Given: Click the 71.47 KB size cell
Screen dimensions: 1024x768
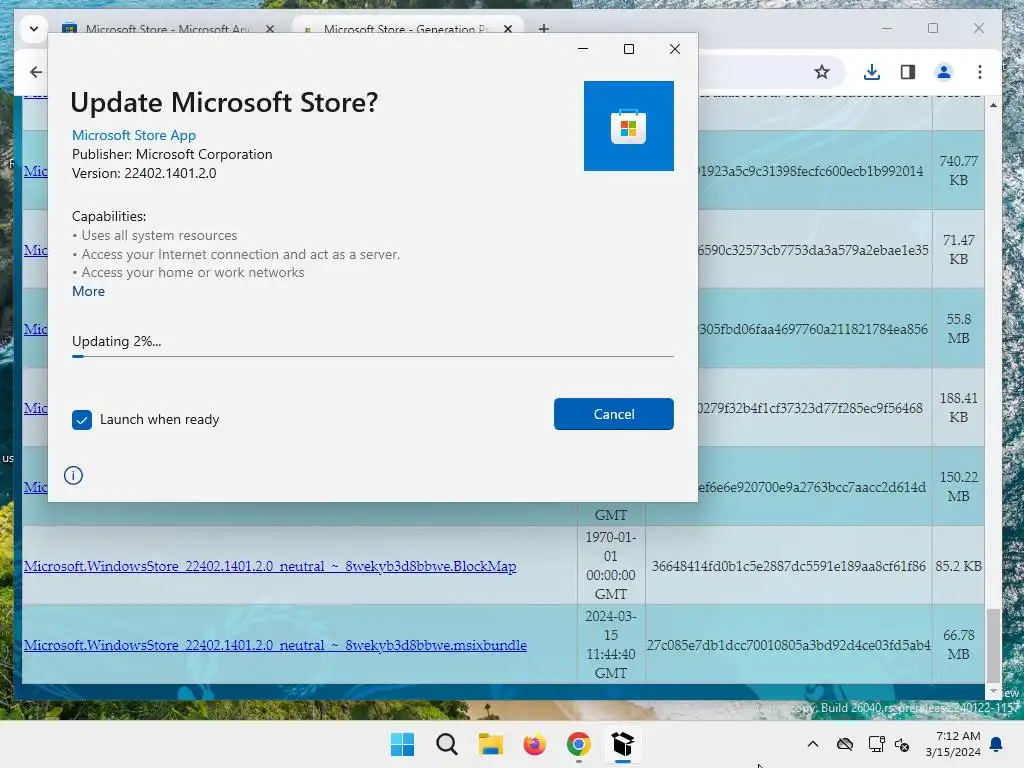Looking at the screenshot, I should [958, 249].
